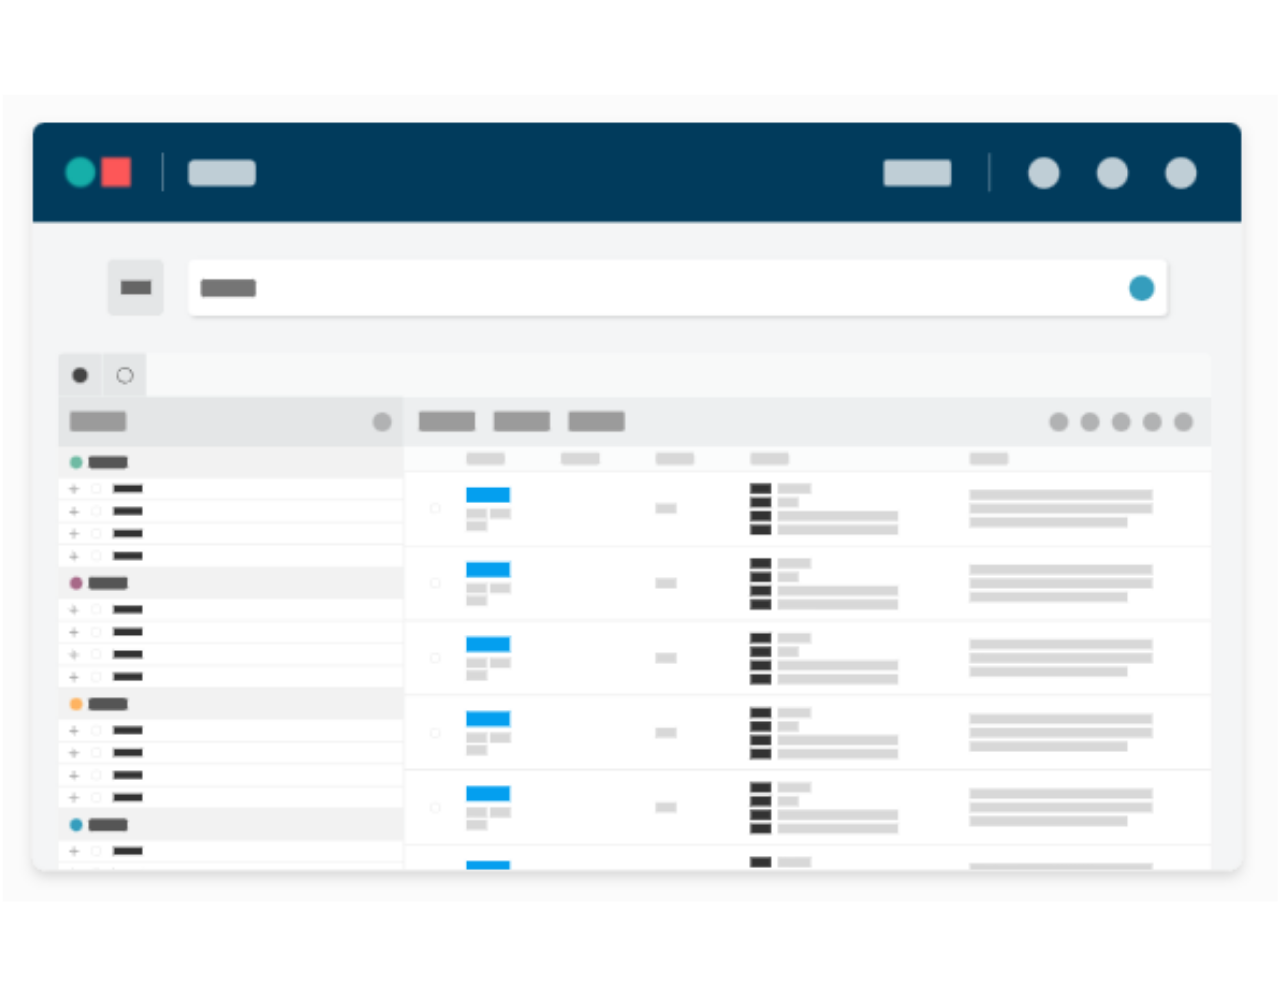
Task: Click the middle round icon in navy header
Action: tap(1112, 173)
